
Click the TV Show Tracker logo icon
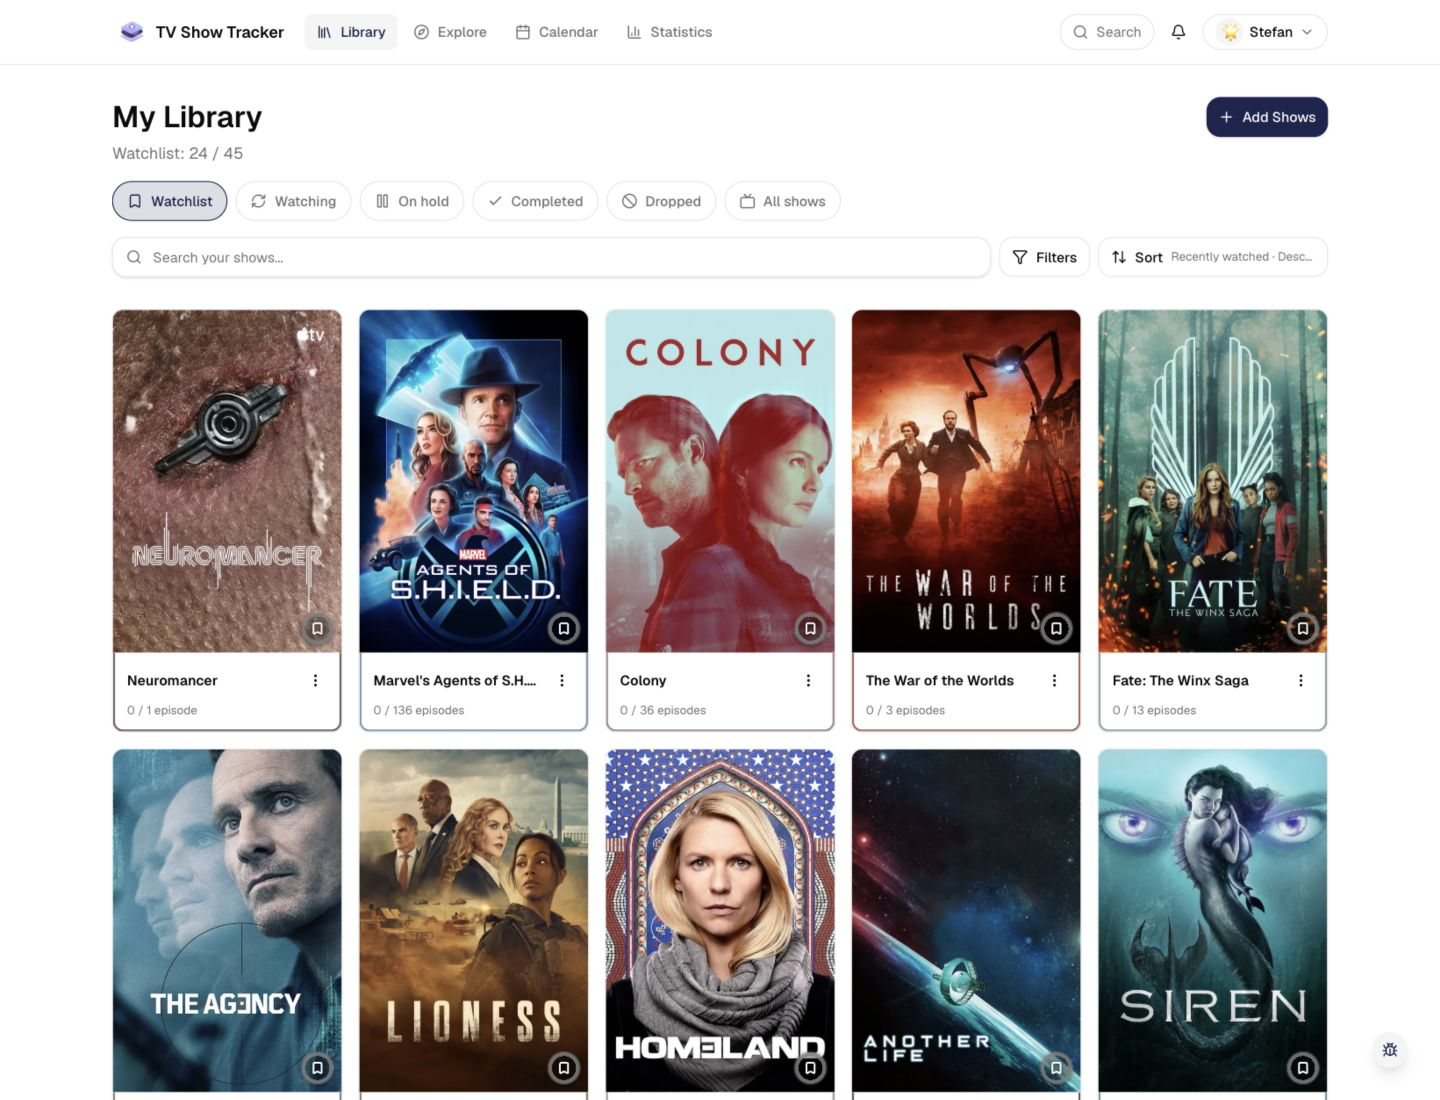(131, 32)
